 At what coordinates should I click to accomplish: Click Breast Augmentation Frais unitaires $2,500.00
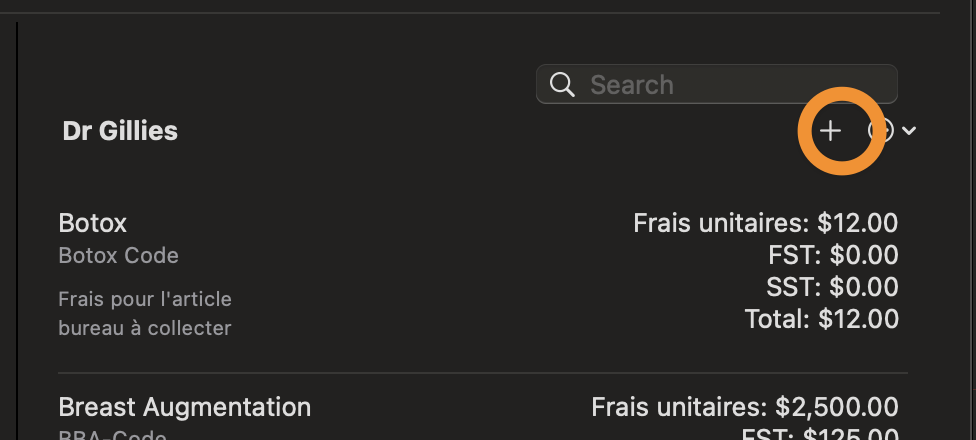coord(744,408)
